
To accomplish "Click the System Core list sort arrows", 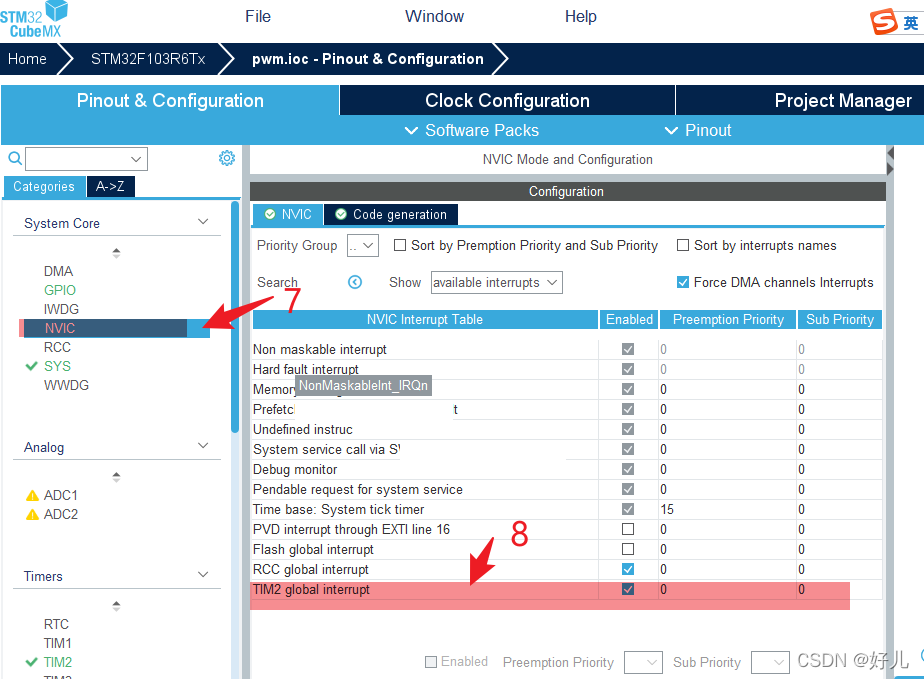I will [117, 253].
